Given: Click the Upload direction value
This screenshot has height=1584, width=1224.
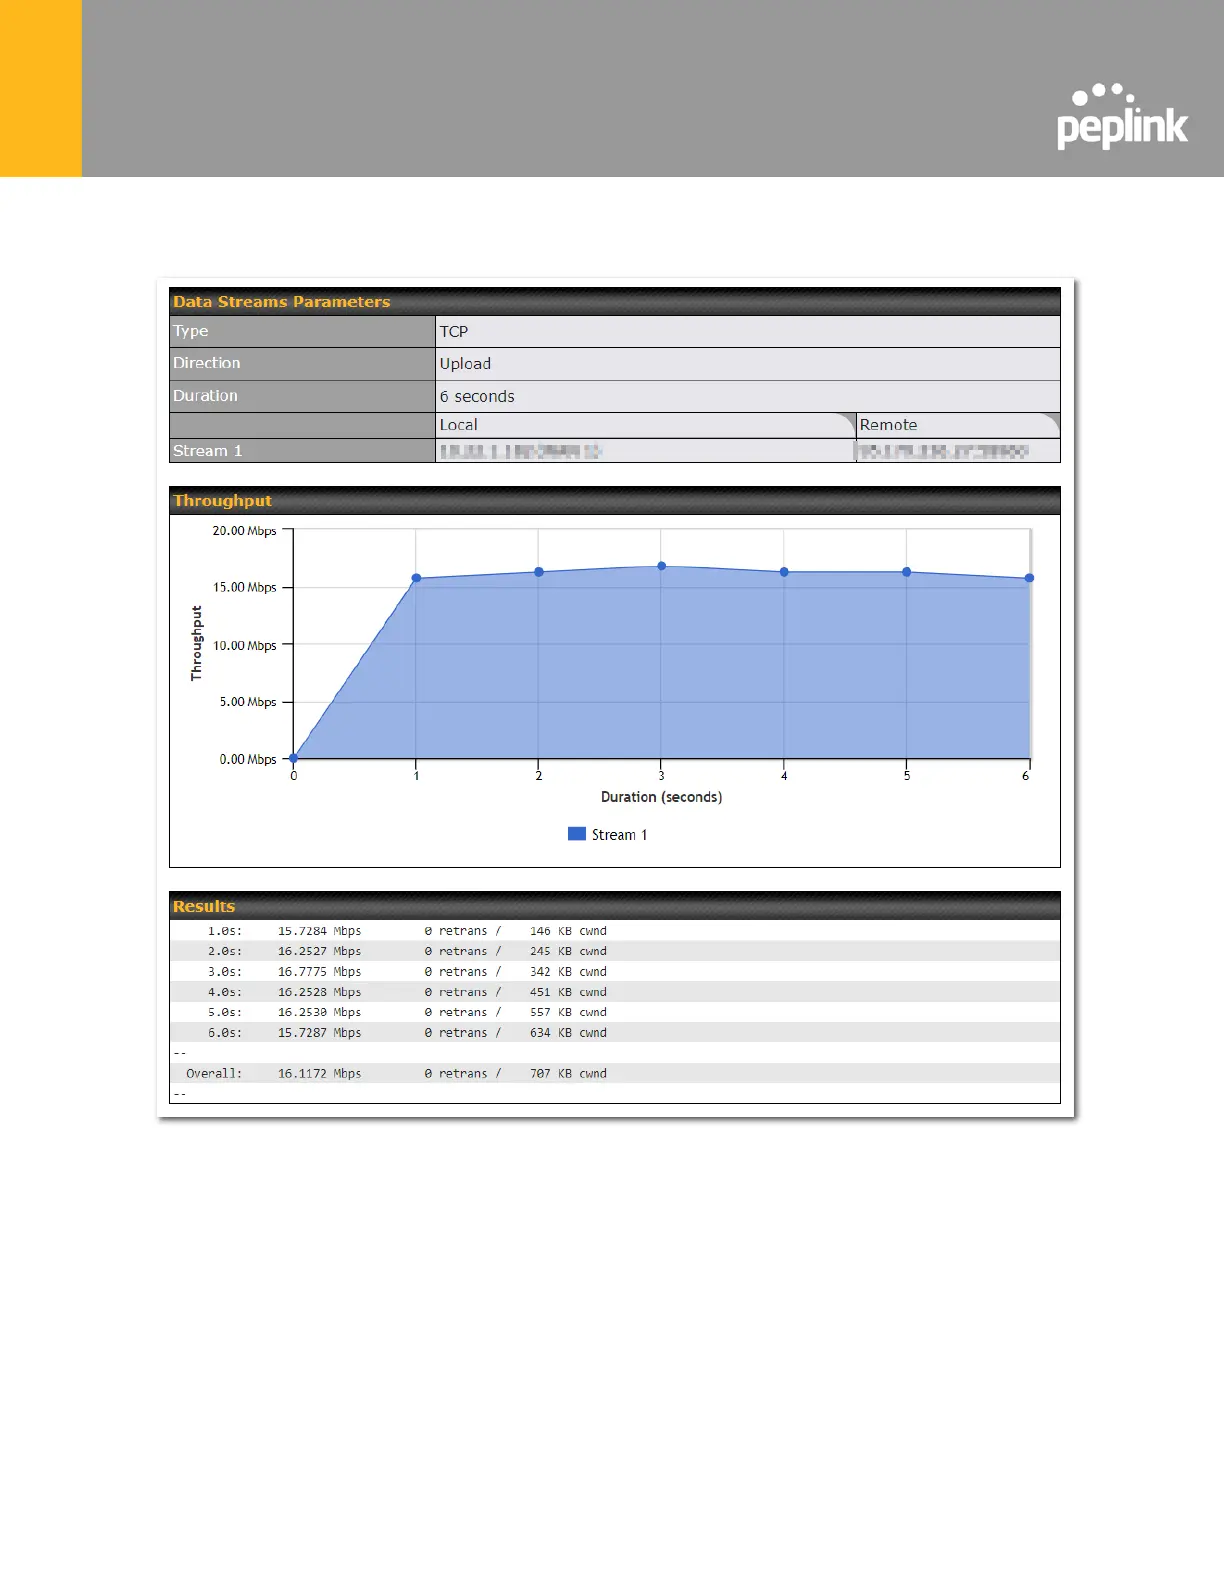Looking at the screenshot, I should pos(465,364).
